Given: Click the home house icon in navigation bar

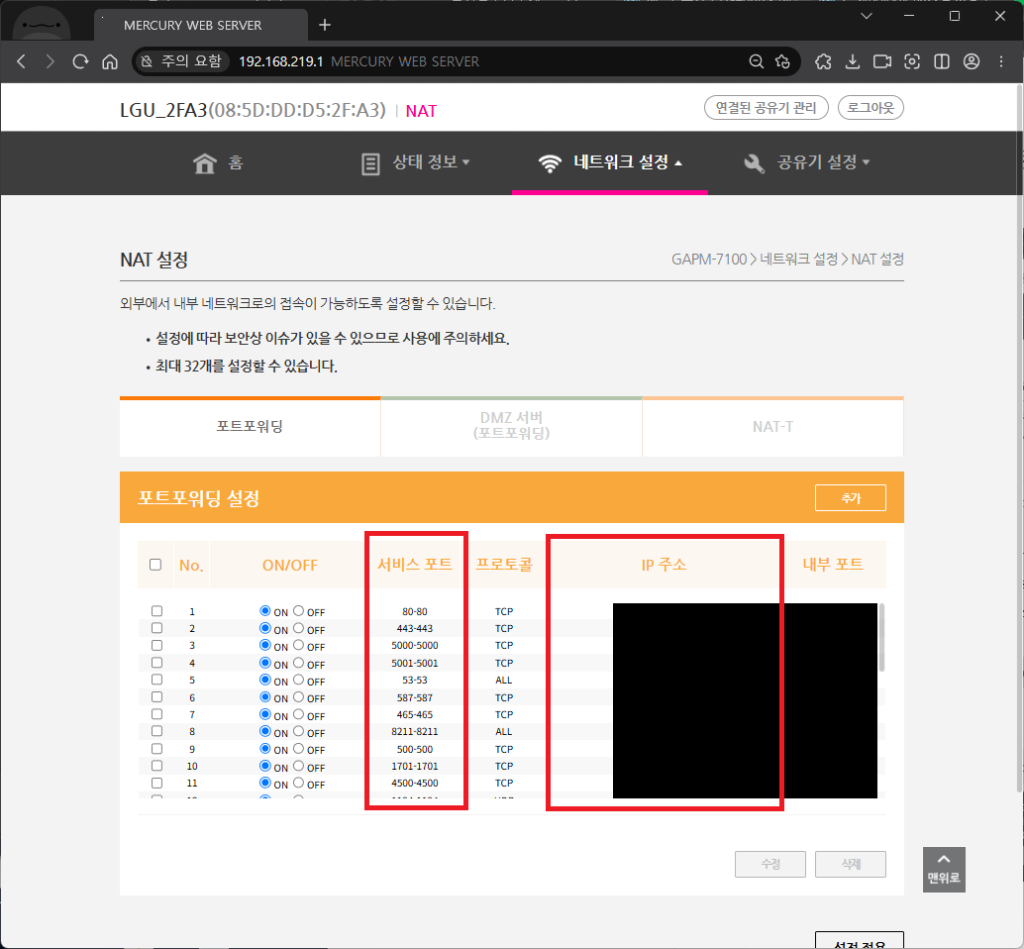Looking at the screenshot, I should click(204, 163).
